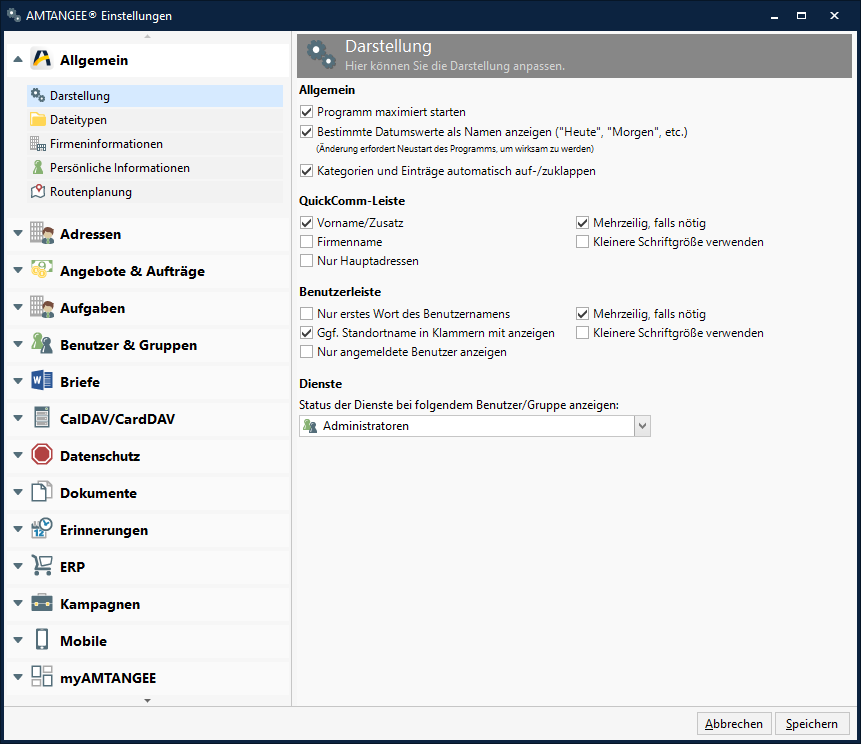The image size is (861, 744).
Task: Click the Abbrechen button
Action: [x=734, y=724]
